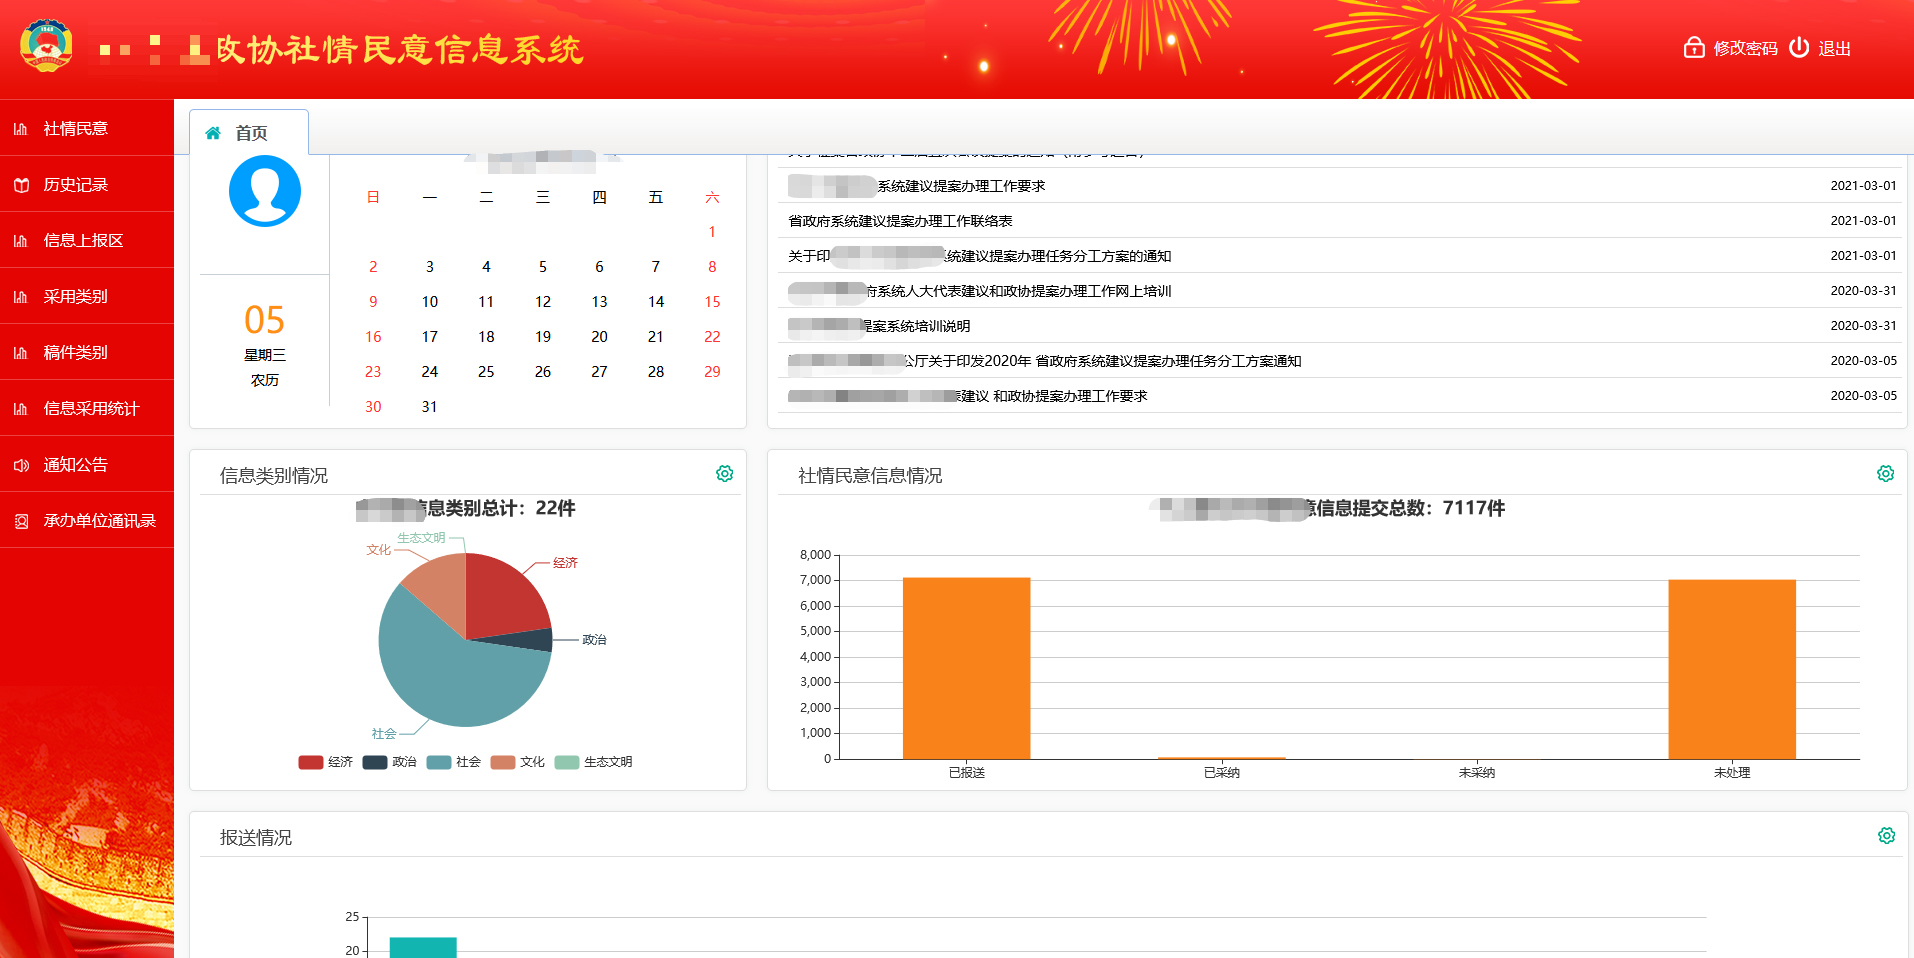The width and height of the screenshot is (1914, 958).
Task: Open 承办单位通讯录 in the sidebar
Action: [87, 520]
